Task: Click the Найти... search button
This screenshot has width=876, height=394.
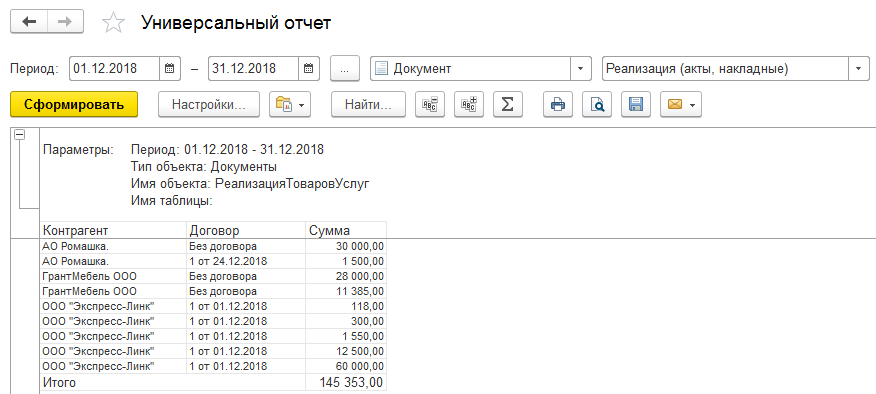Action: coord(368,104)
